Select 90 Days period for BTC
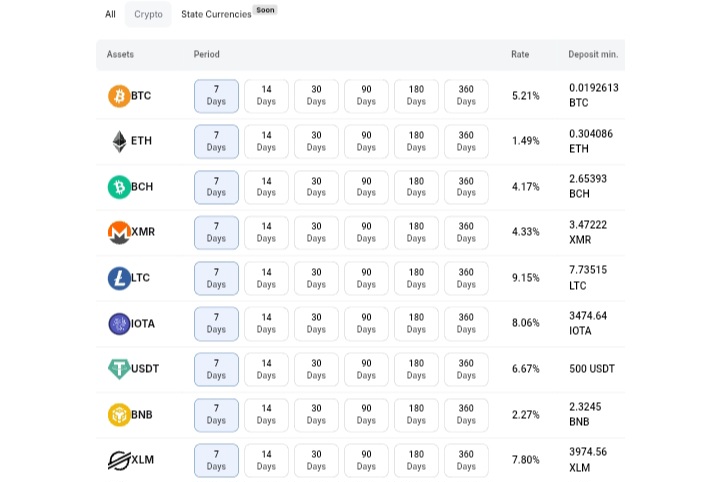Viewport: 720px width, 482px height. [x=366, y=96]
